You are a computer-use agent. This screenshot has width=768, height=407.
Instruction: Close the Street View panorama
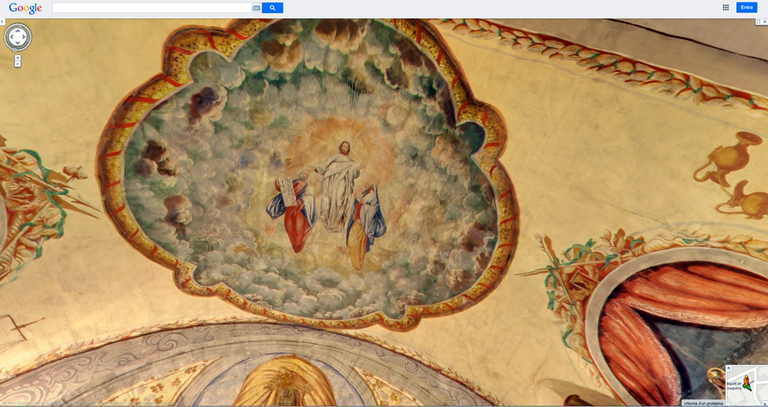click(x=765, y=22)
